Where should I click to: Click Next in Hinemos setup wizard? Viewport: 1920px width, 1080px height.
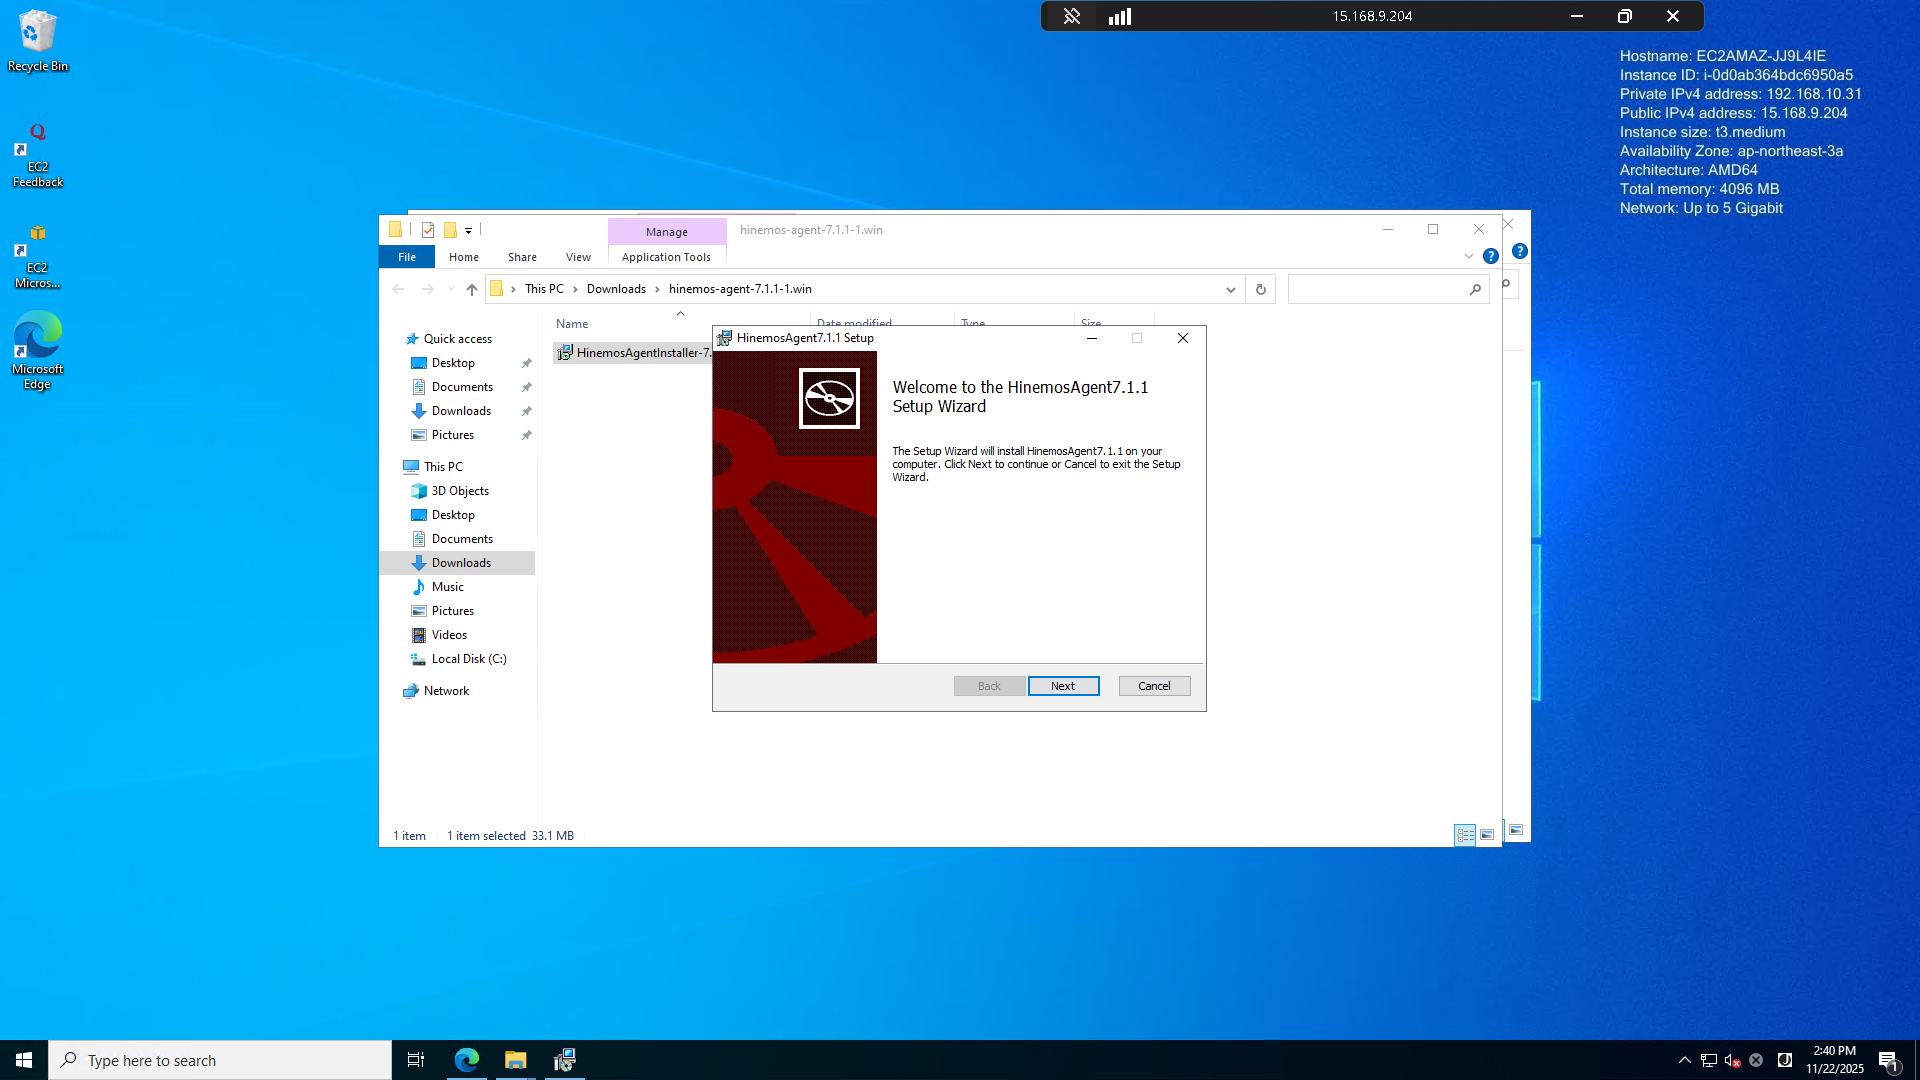click(x=1063, y=686)
